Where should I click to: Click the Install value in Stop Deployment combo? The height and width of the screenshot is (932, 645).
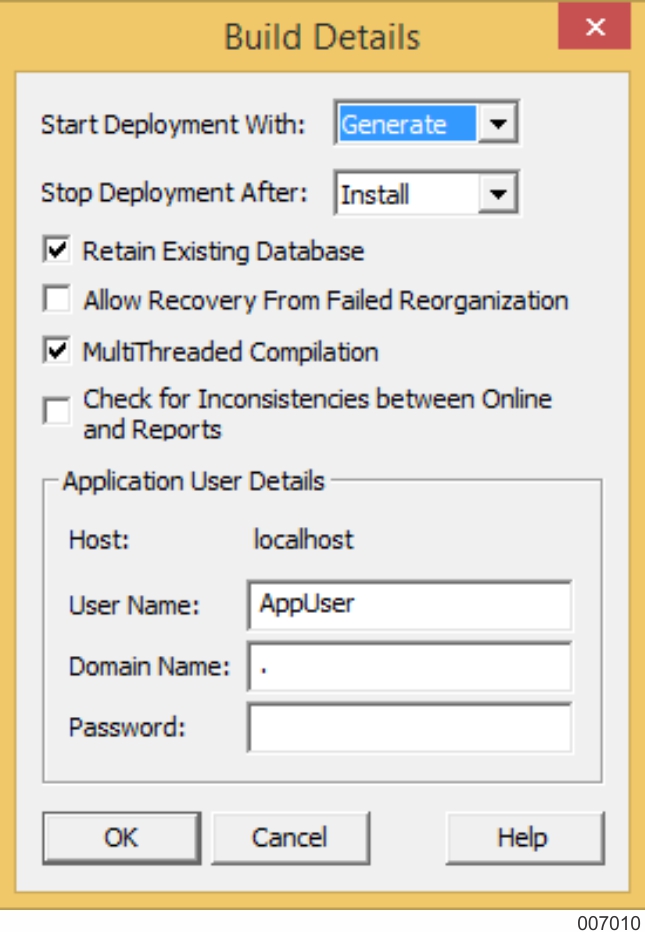click(375, 194)
